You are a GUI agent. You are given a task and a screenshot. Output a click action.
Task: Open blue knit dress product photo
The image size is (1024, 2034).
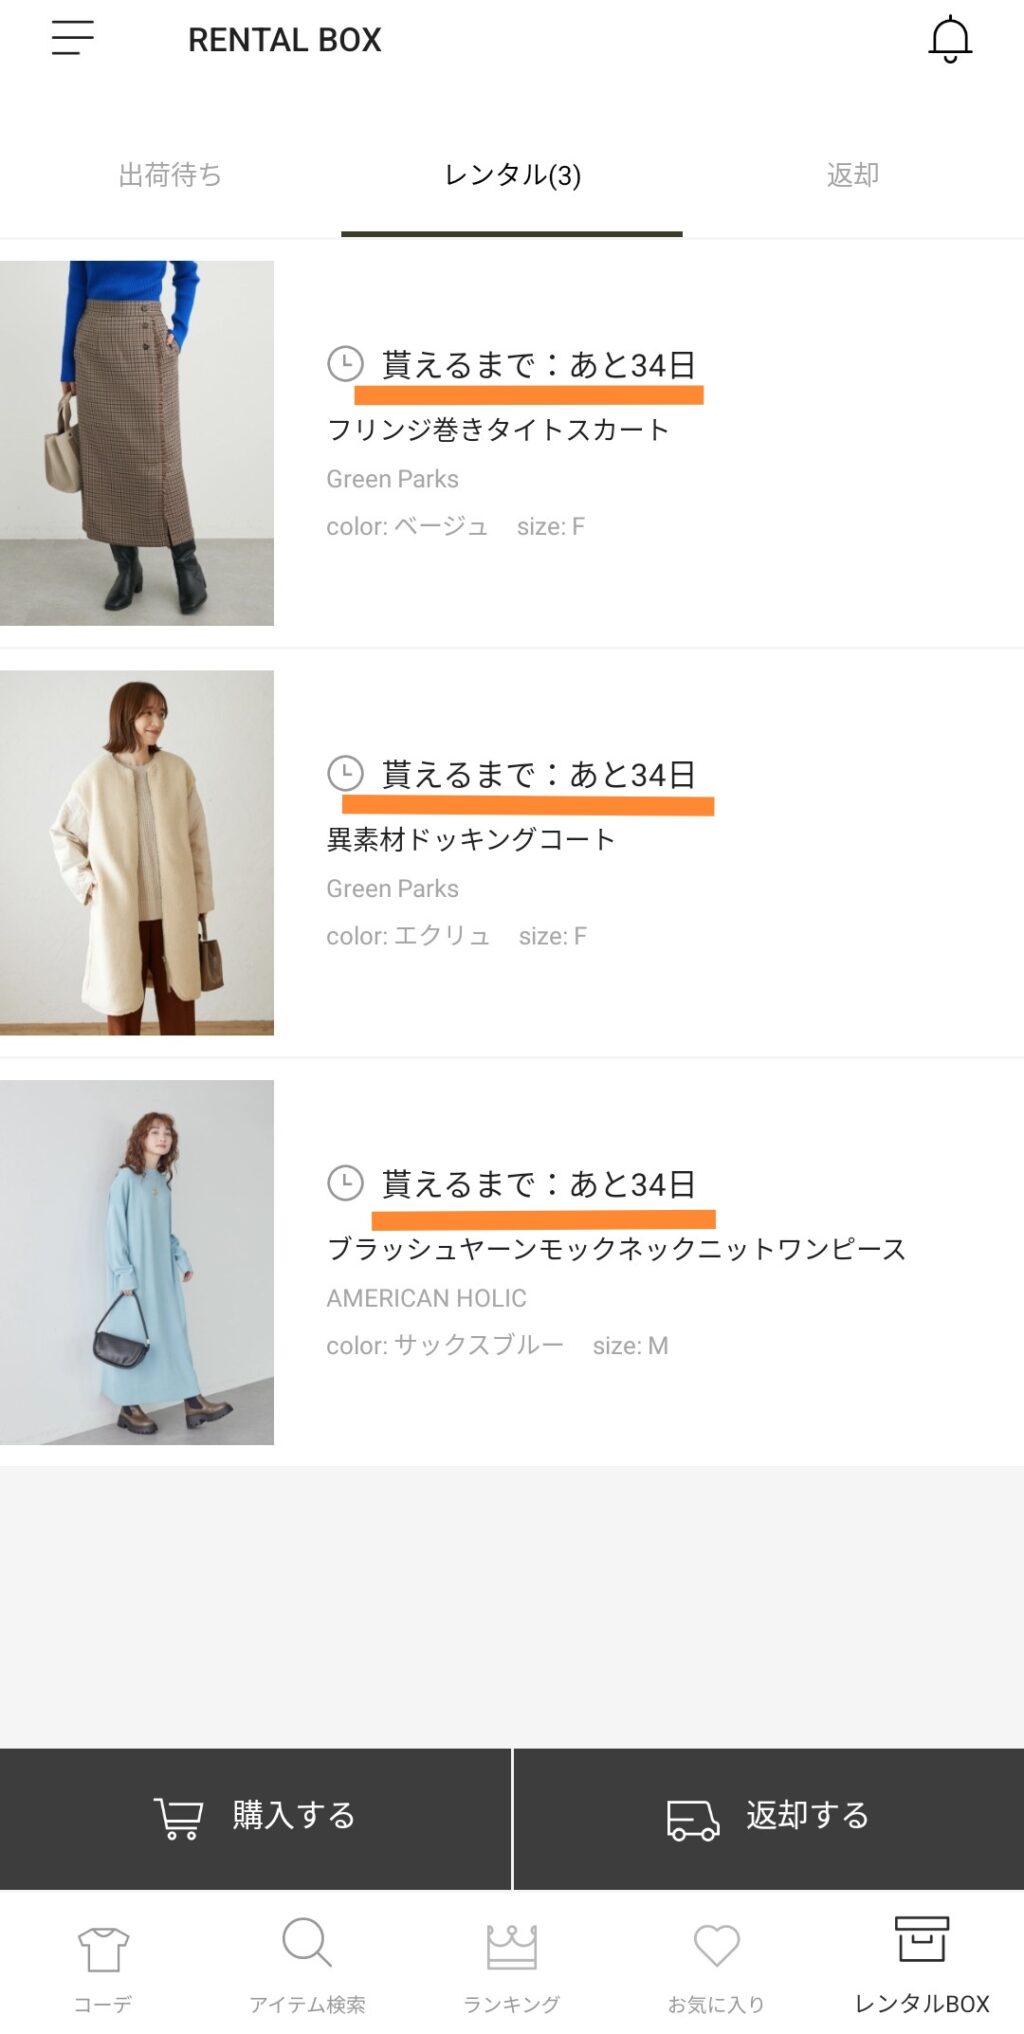click(x=137, y=1262)
